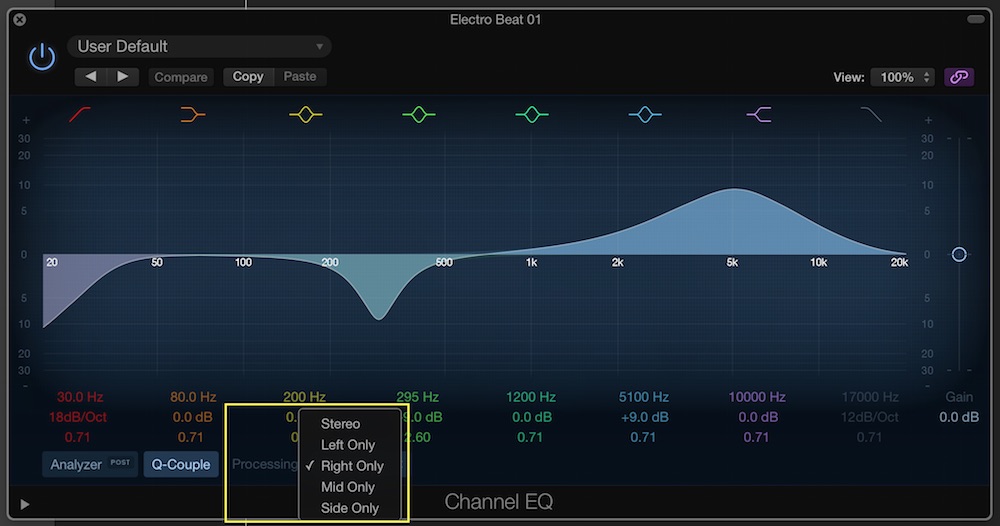The height and width of the screenshot is (526, 1000).
Task: Select the orange 0.0 dB gain value
Action: (x=193, y=417)
